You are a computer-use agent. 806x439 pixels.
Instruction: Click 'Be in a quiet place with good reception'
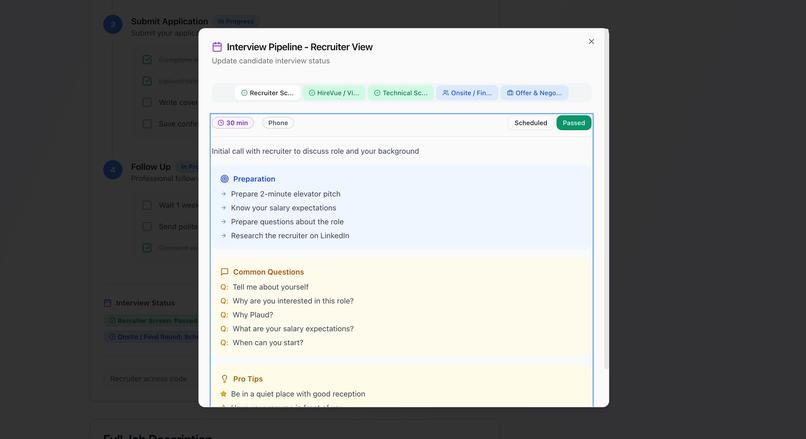(298, 394)
